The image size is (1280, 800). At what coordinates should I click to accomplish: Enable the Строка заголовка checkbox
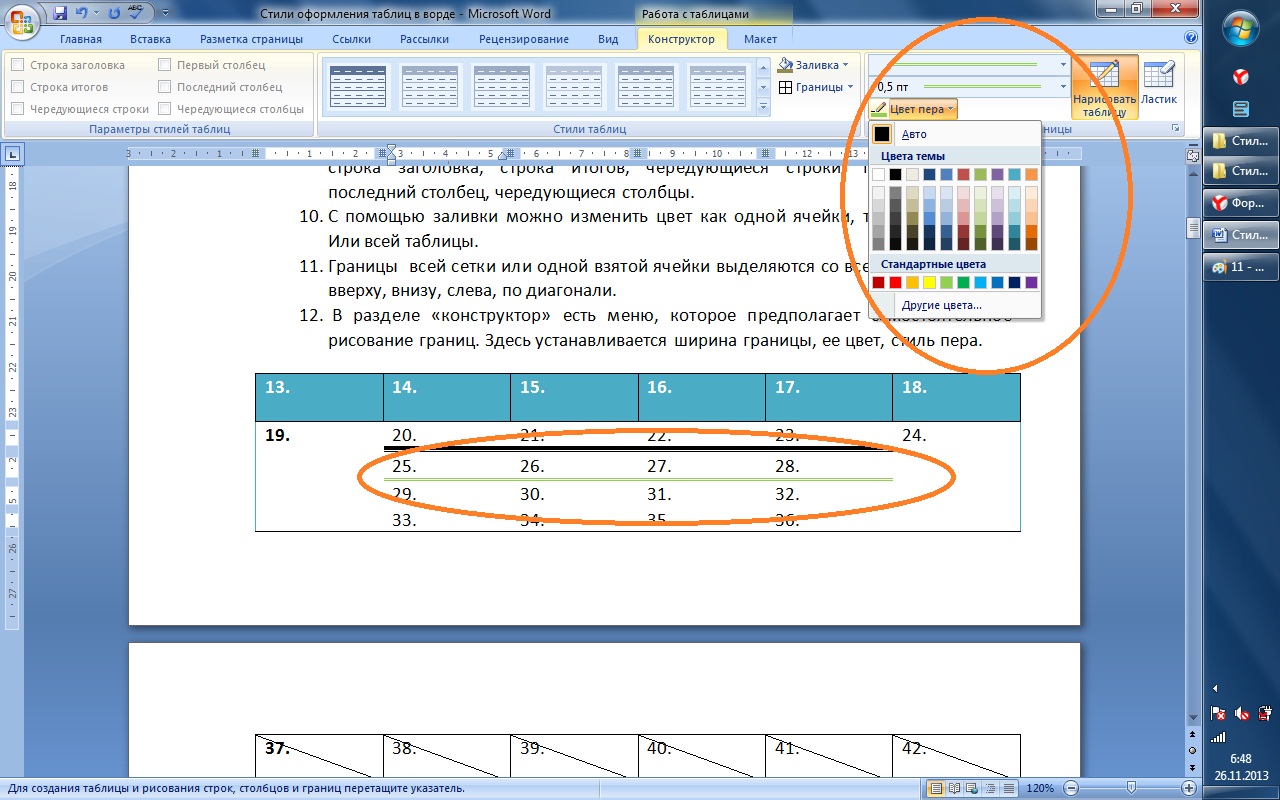click(17, 65)
